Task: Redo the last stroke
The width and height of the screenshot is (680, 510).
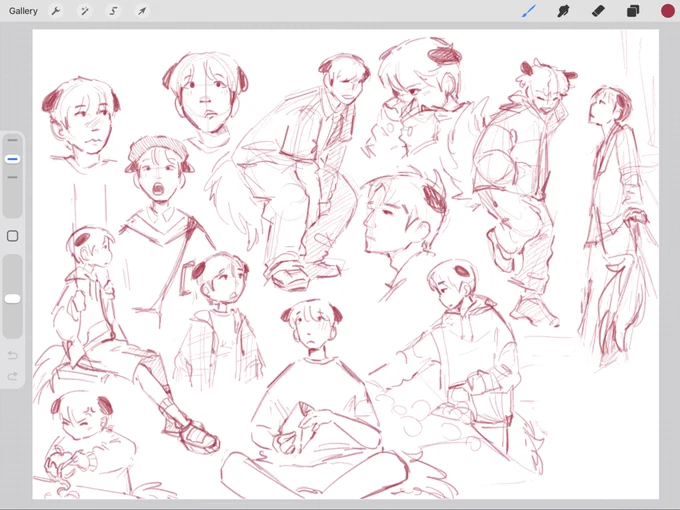Action: point(13,376)
